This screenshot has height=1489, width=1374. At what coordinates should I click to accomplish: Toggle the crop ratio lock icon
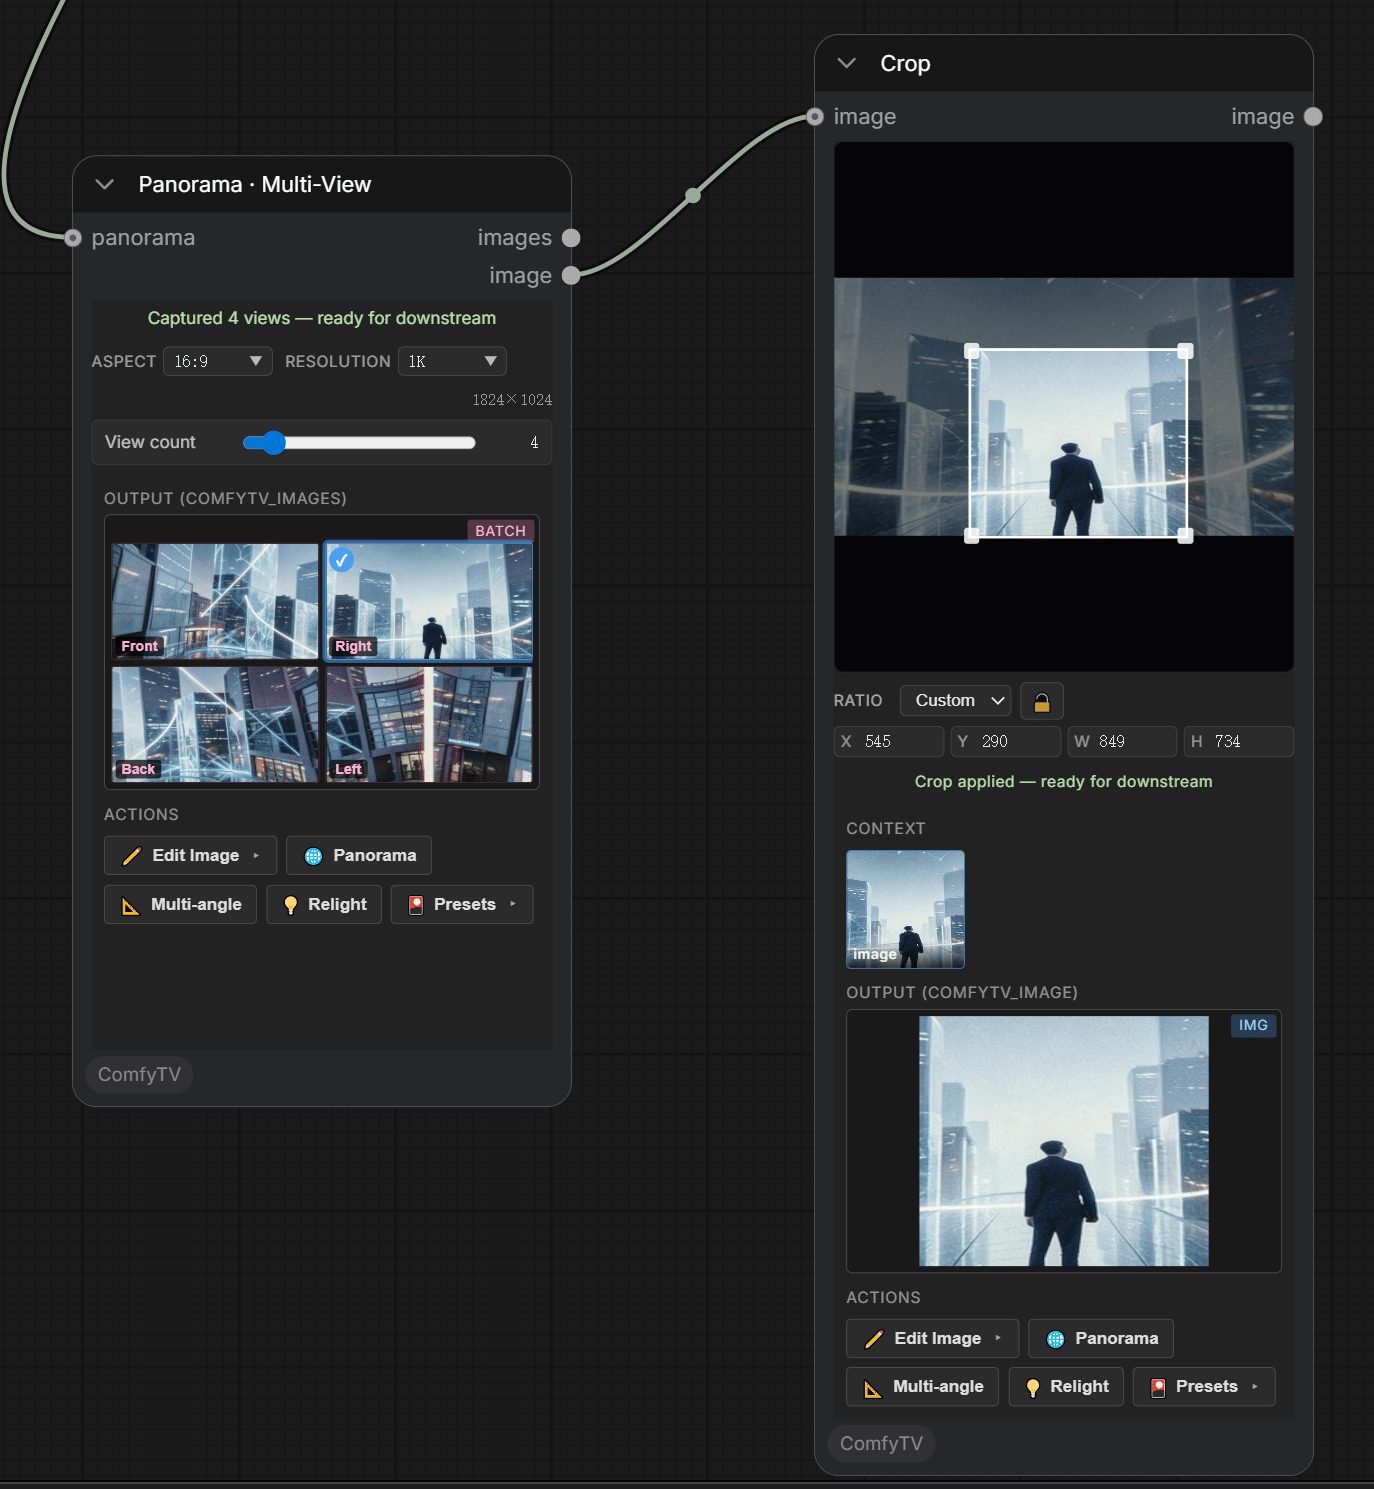click(1041, 702)
